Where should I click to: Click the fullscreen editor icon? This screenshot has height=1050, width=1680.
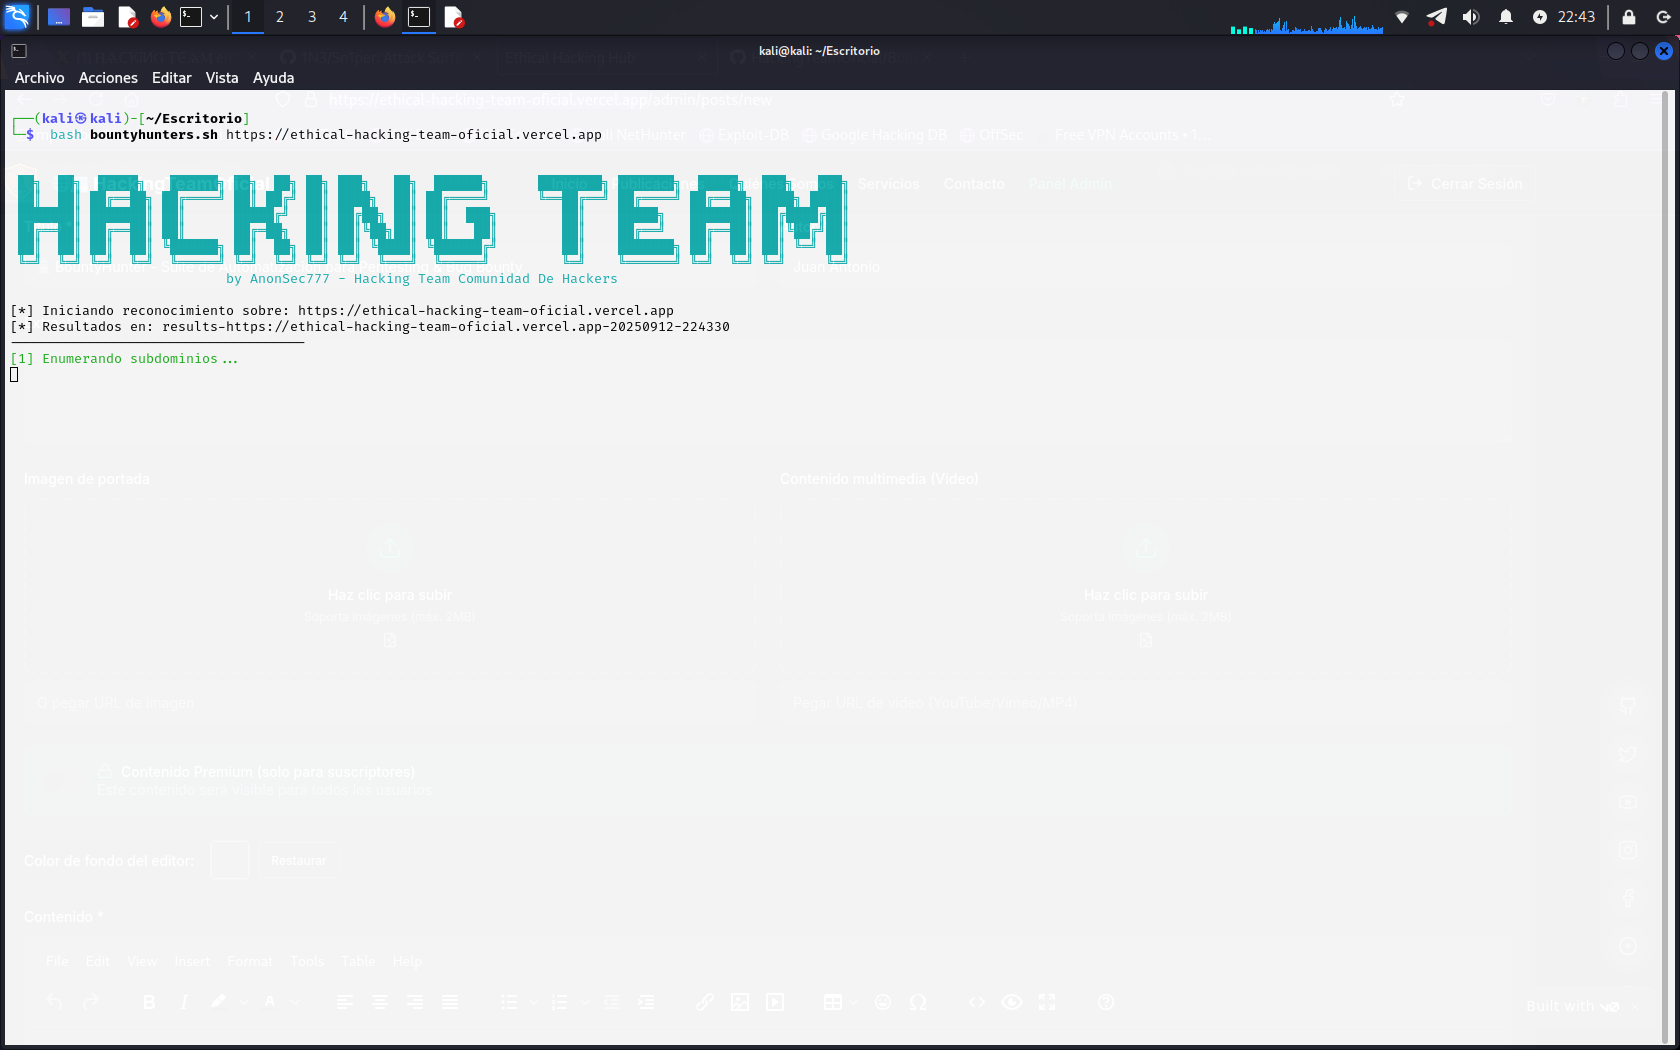click(x=1047, y=1002)
